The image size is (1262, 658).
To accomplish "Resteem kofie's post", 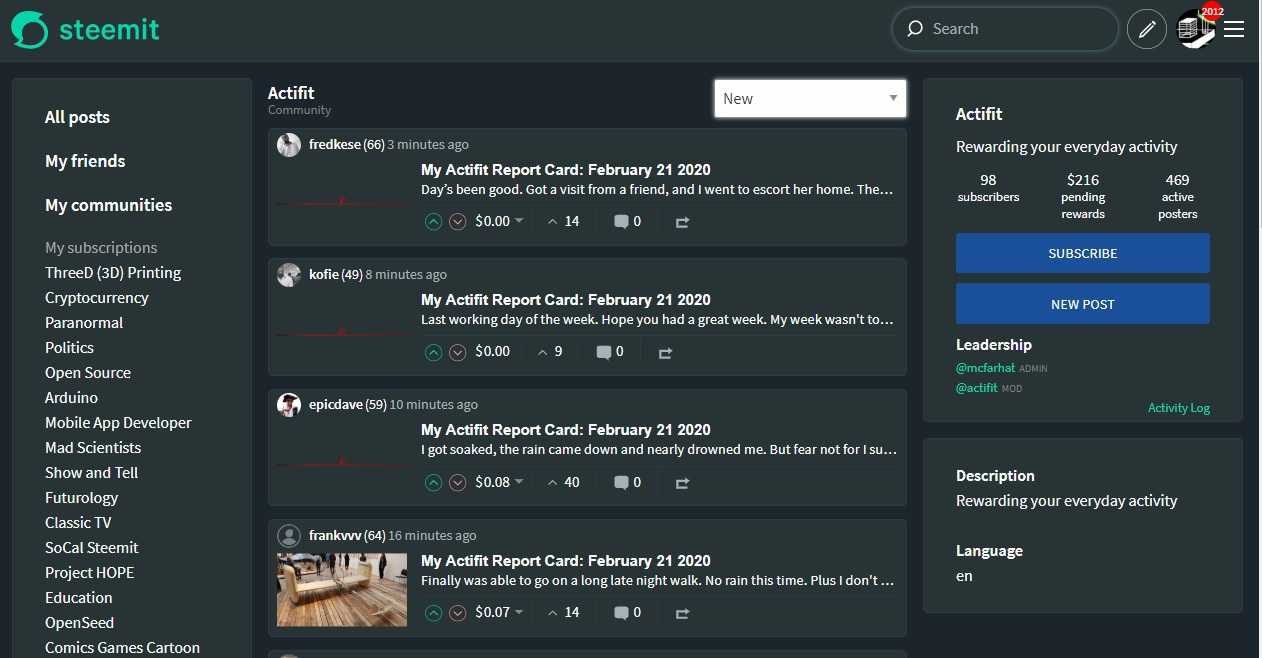I will coord(665,352).
